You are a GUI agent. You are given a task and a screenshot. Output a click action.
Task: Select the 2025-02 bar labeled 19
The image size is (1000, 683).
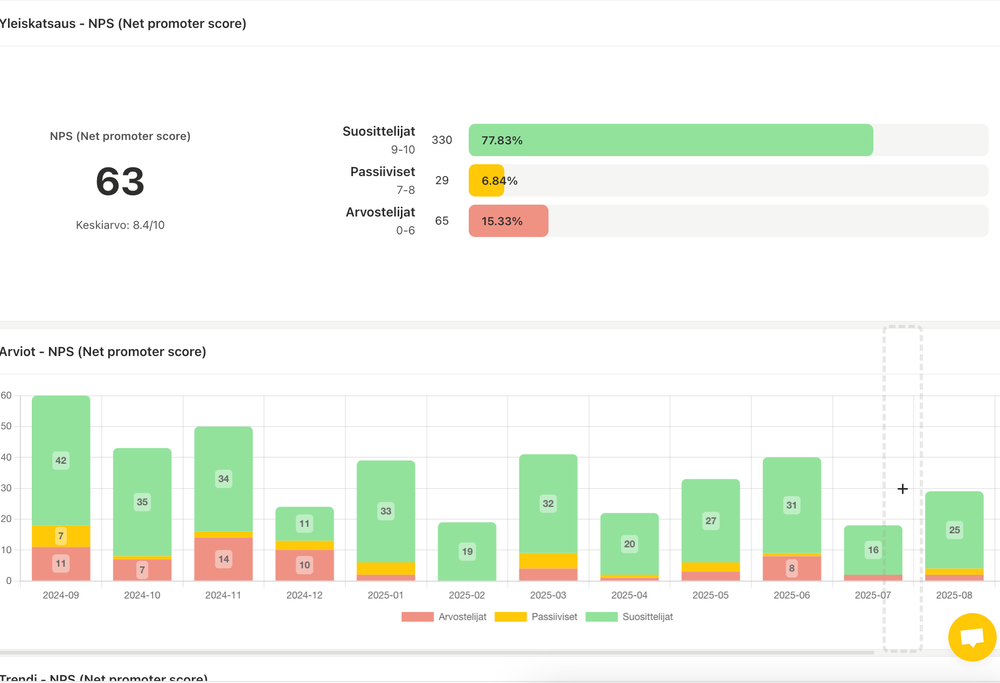467,551
